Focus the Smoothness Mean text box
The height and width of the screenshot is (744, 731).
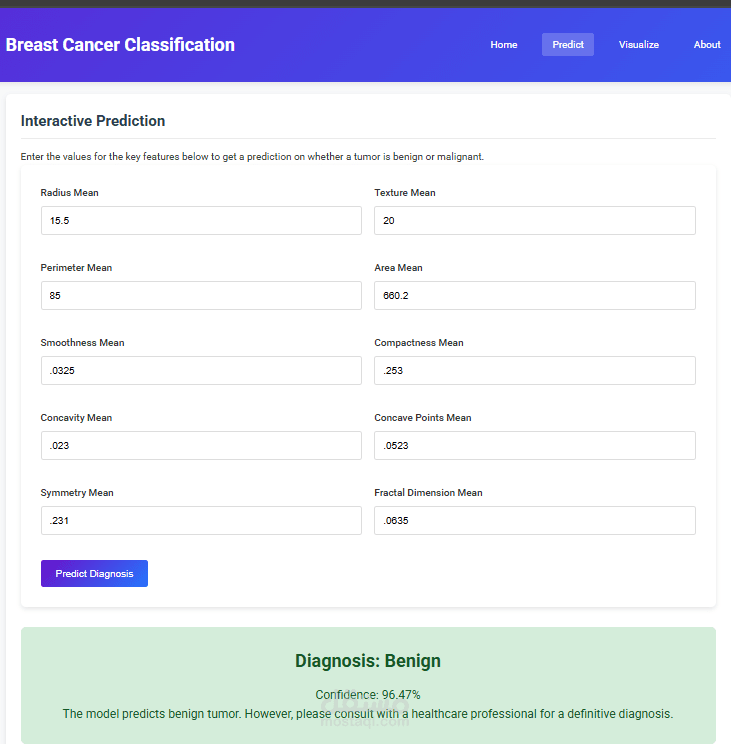tap(201, 371)
